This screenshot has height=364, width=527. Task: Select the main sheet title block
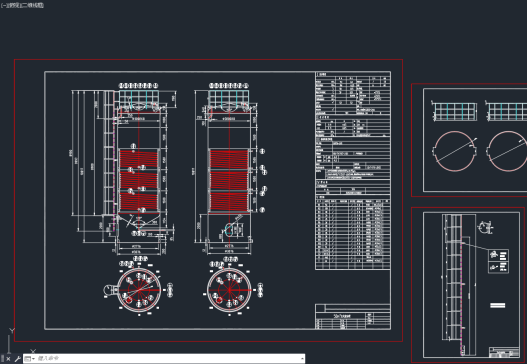[353, 317]
